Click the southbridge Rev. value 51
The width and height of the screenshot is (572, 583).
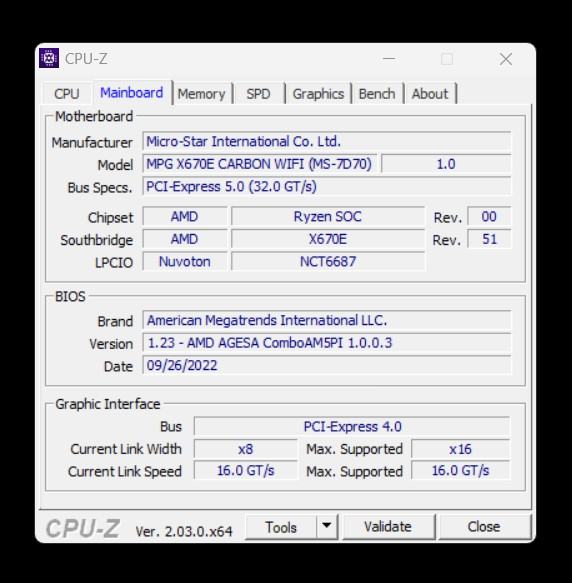(489, 239)
